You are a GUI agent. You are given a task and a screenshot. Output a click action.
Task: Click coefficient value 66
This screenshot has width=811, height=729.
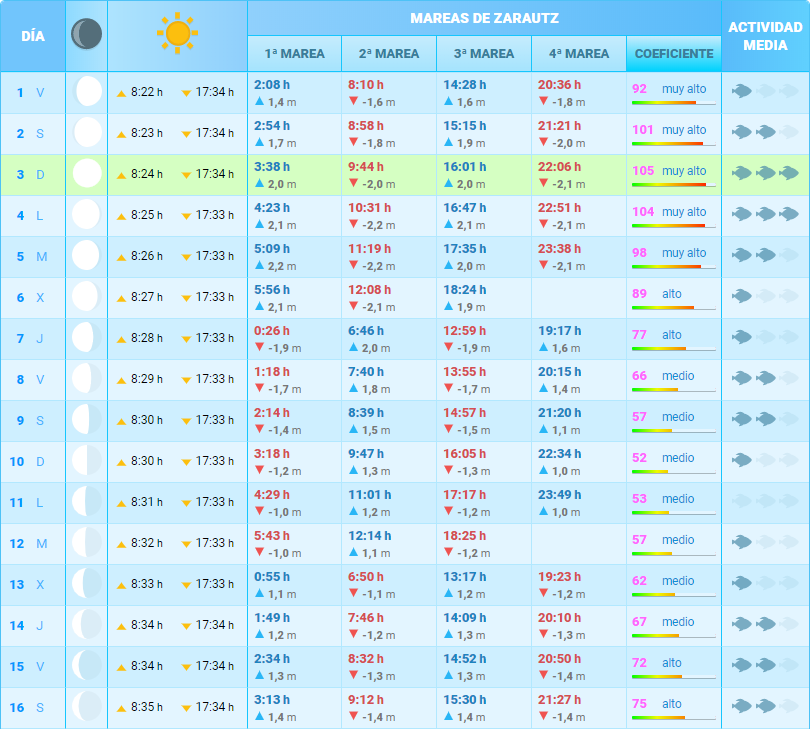coord(639,376)
